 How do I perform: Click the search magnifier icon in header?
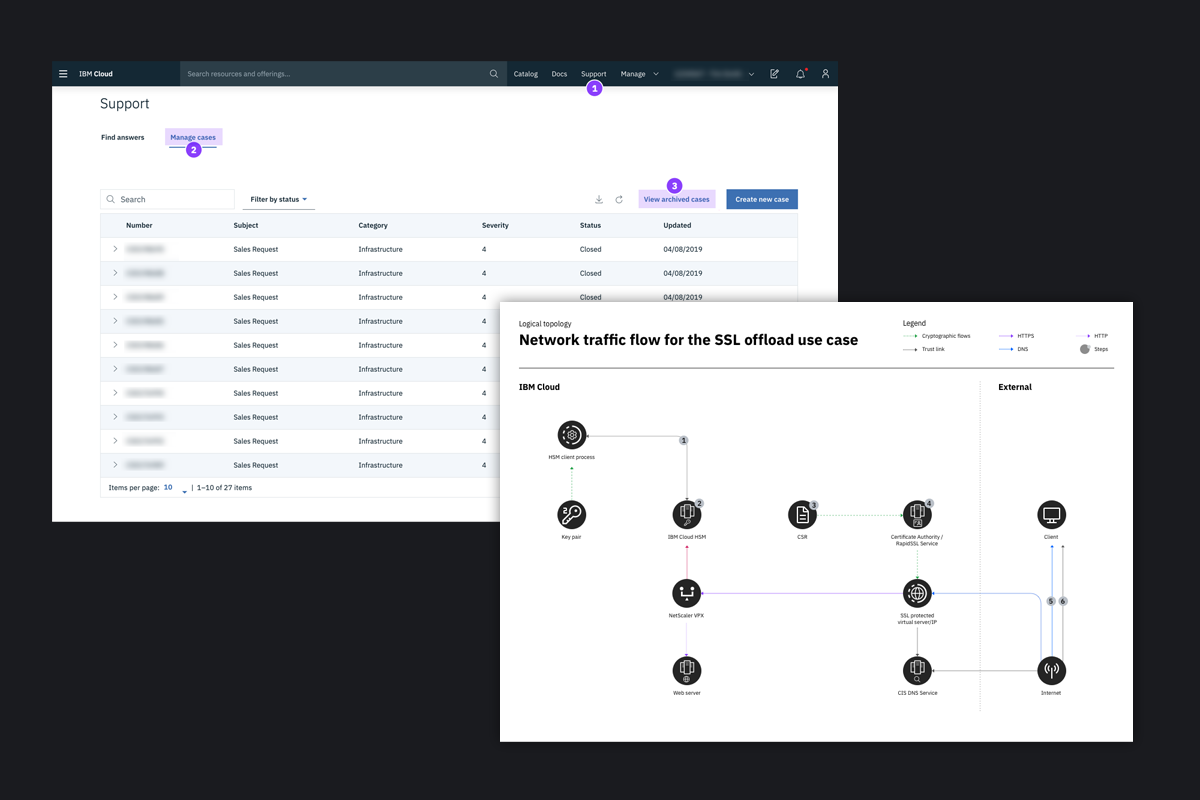point(494,74)
